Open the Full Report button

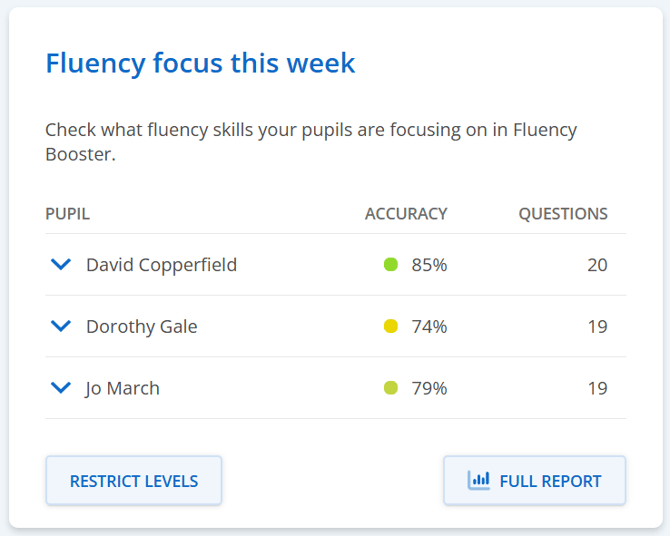(x=535, y=481)
